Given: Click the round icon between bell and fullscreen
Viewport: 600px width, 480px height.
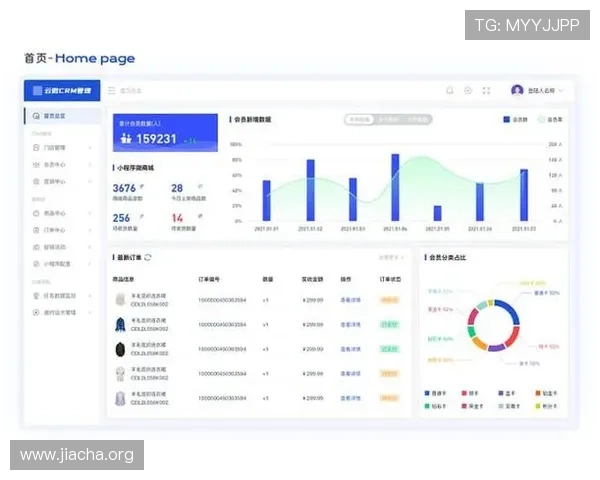Looking at the screenshot, I should 468,90.
